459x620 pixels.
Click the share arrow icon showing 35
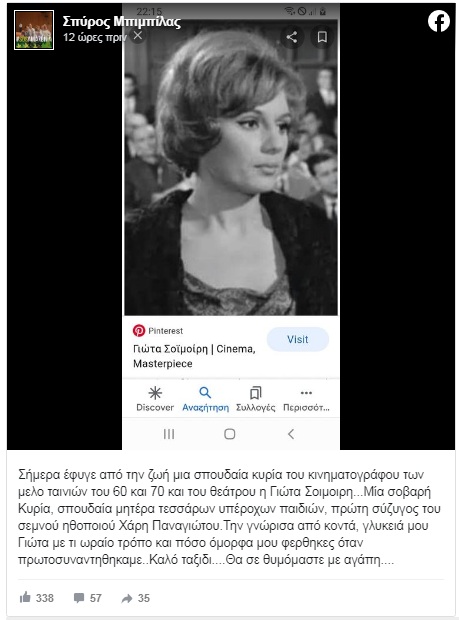(127, 598)
